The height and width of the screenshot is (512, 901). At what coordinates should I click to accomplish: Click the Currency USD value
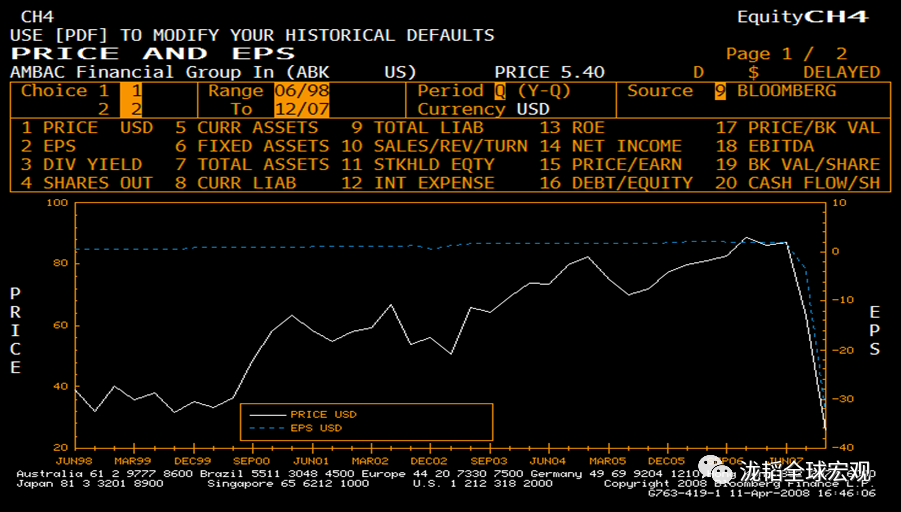tap(533, 109)
